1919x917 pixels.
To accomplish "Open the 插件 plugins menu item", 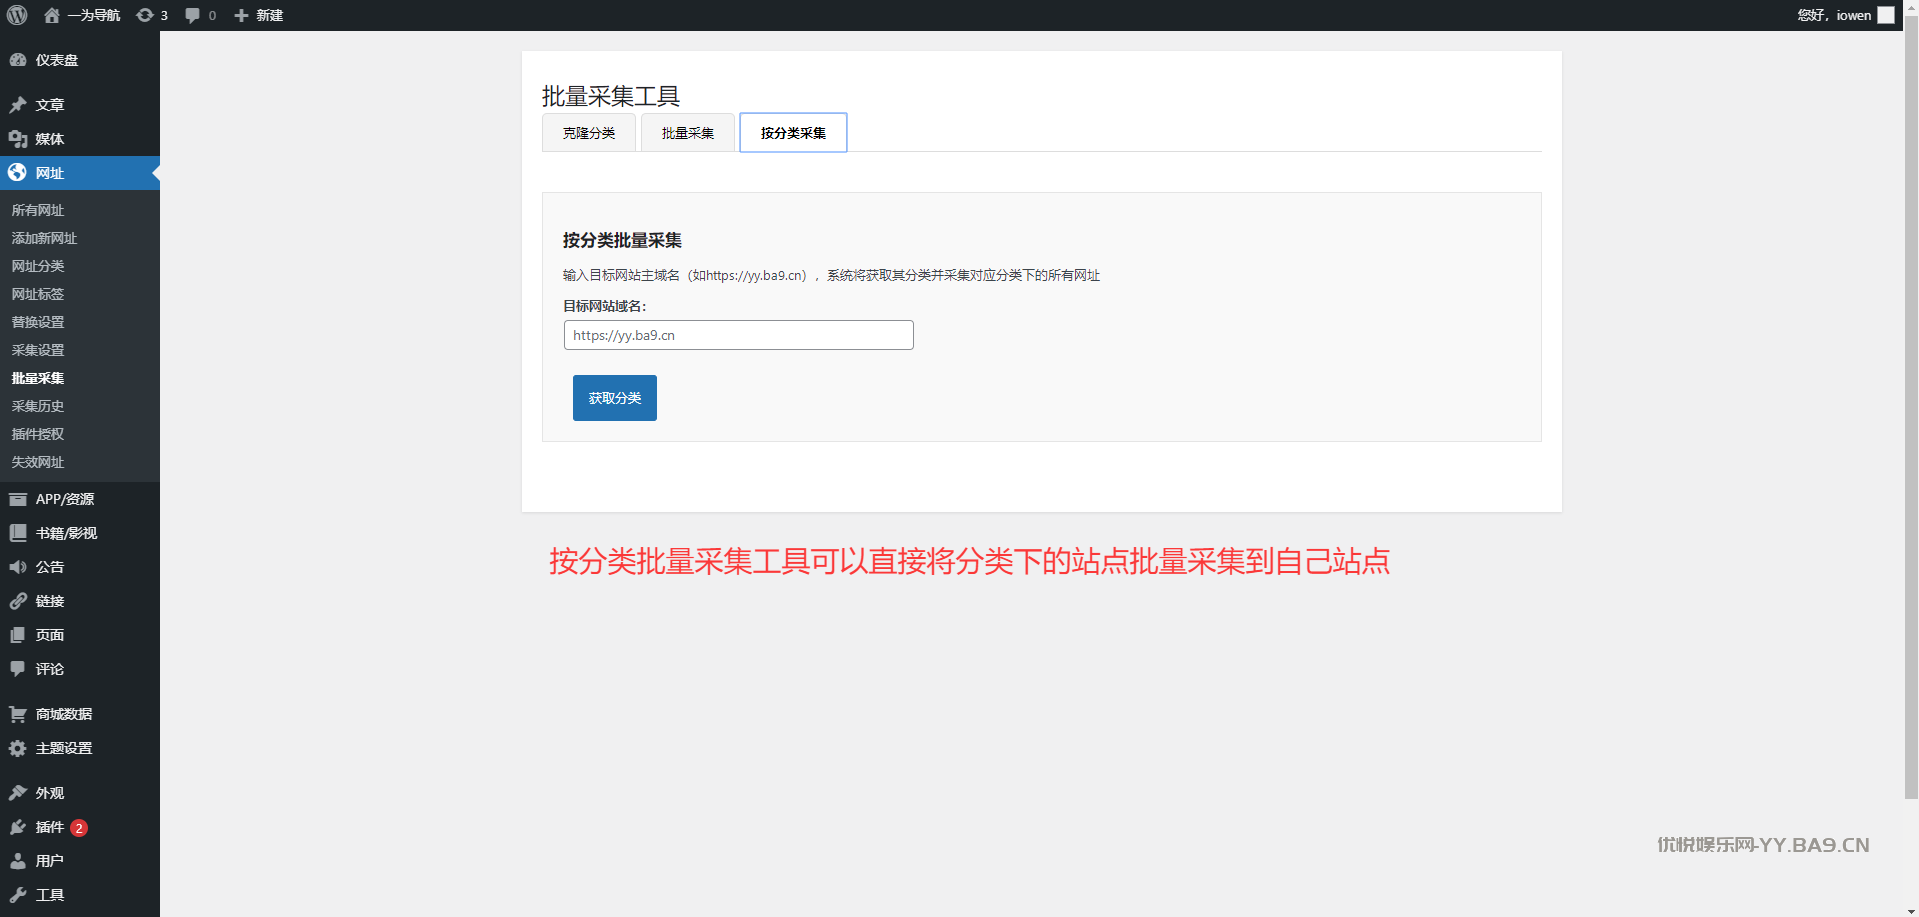I will [x=50, y=827].
